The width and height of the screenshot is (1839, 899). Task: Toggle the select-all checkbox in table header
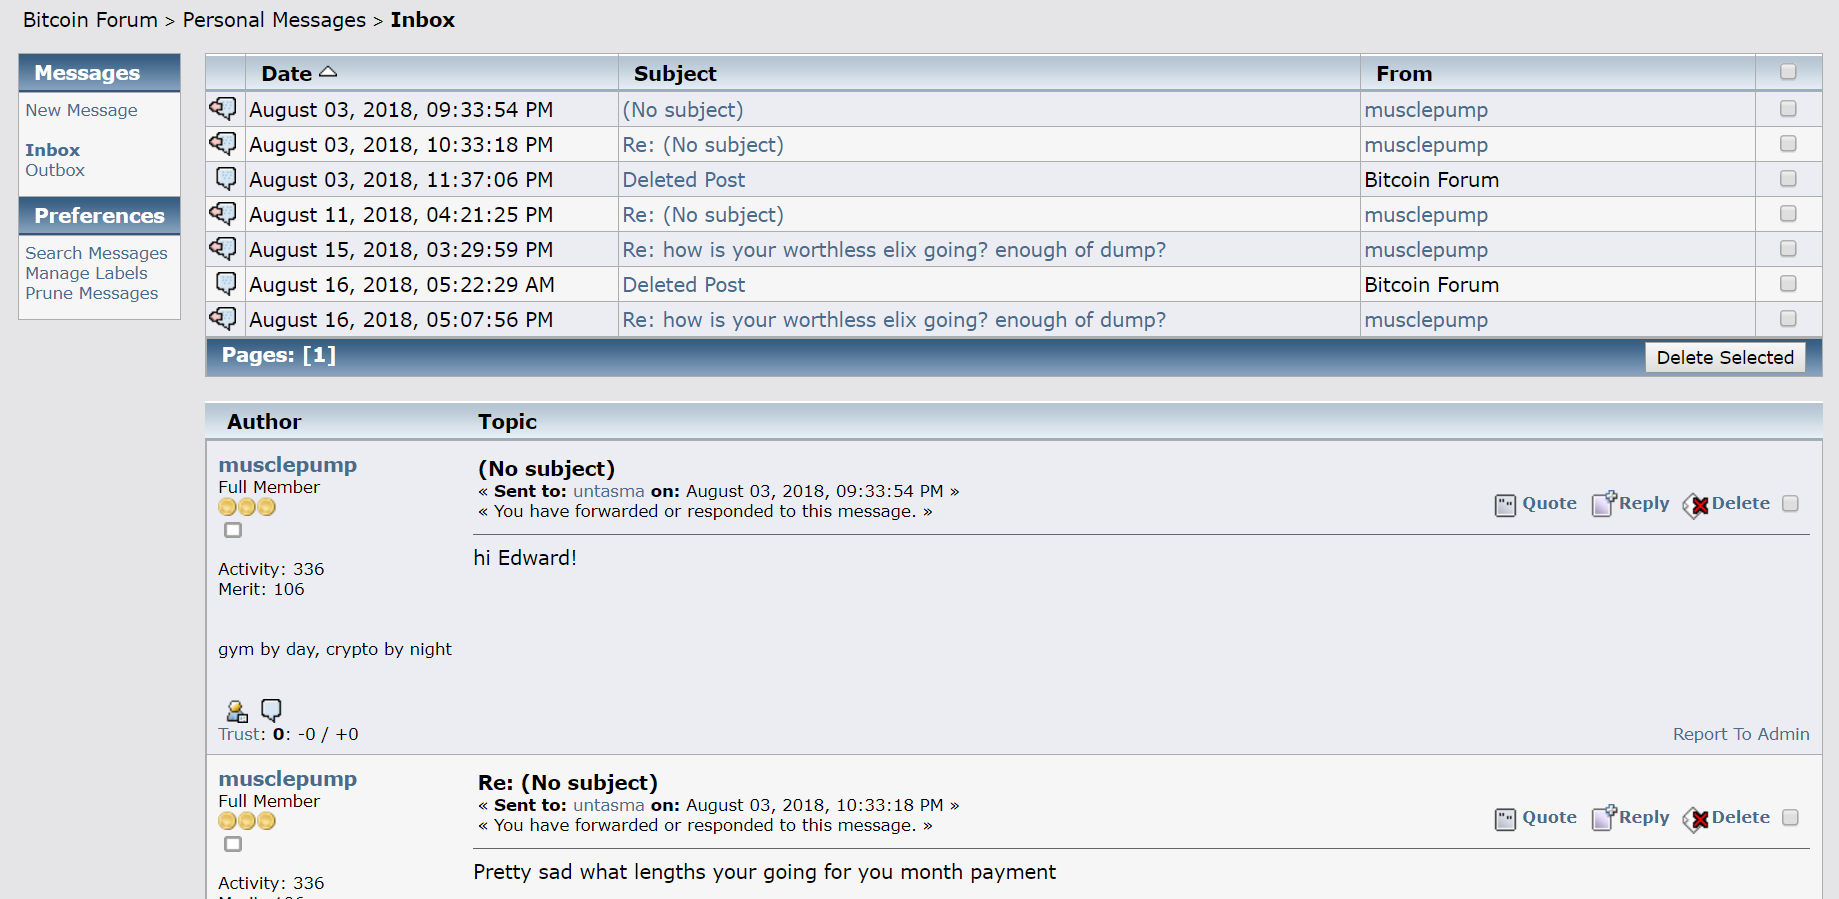click(x=1788, y=72)
